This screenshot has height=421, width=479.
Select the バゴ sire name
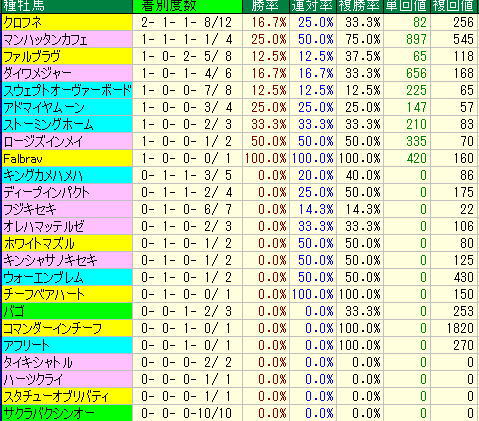coord(14,311)
